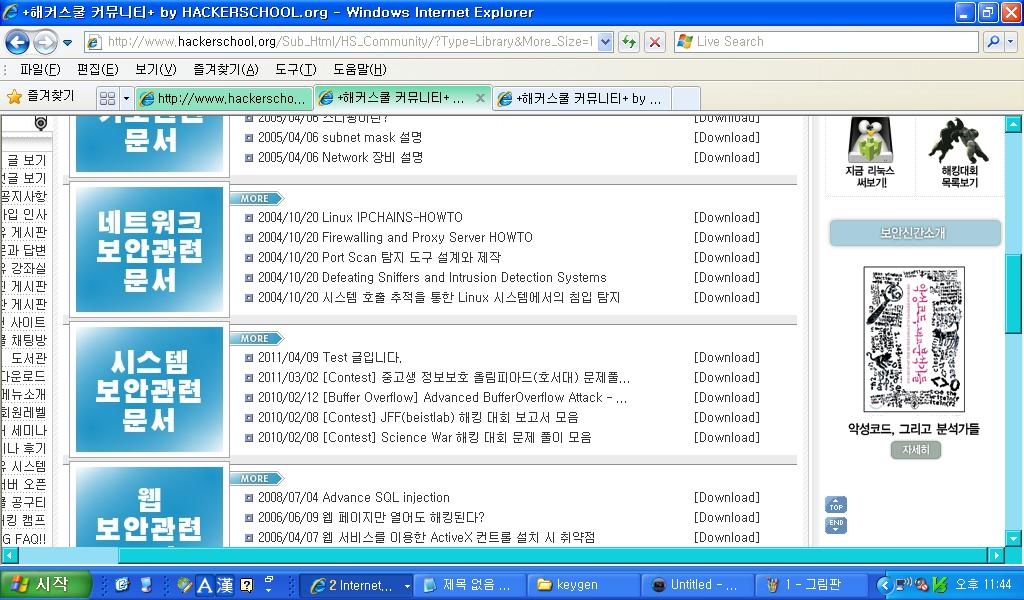Click the Live Search magnifier icon
The width and height of the screenshot is (1024, 600).
pyautogui.click(x=990, y=42)
